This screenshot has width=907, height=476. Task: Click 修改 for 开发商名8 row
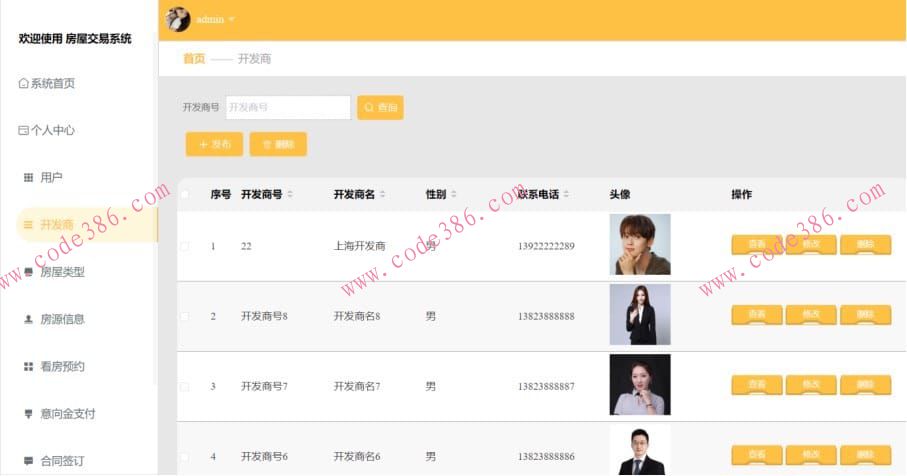coord(811,315)
